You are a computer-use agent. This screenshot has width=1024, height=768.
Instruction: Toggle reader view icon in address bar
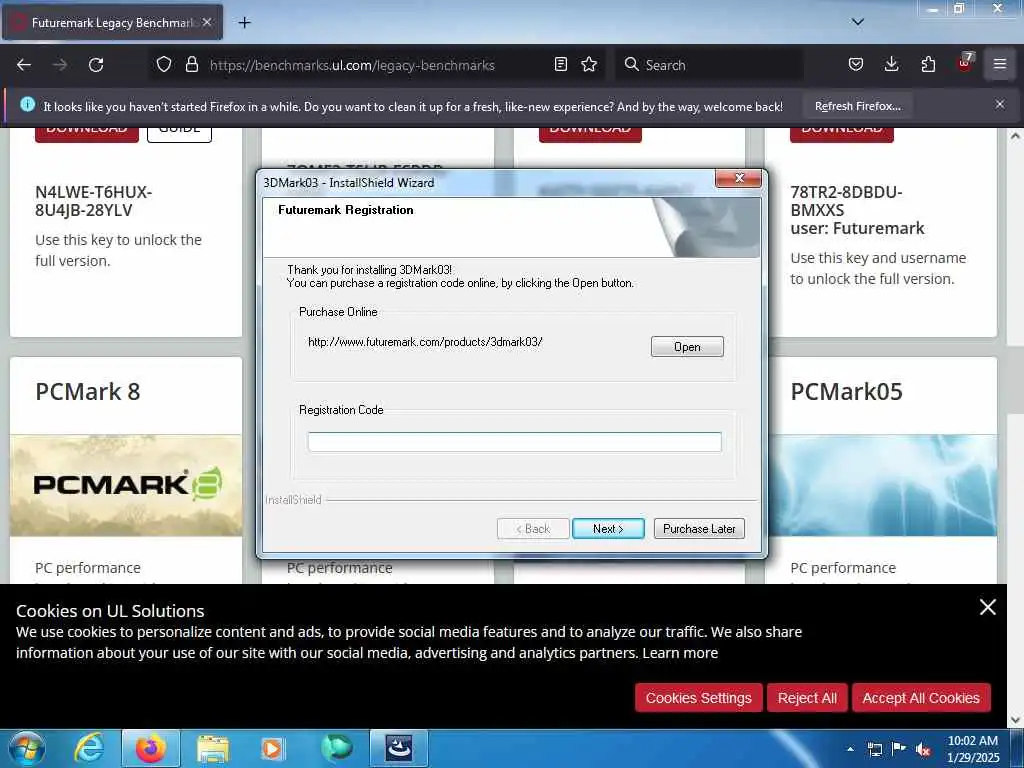coord(560,64)
